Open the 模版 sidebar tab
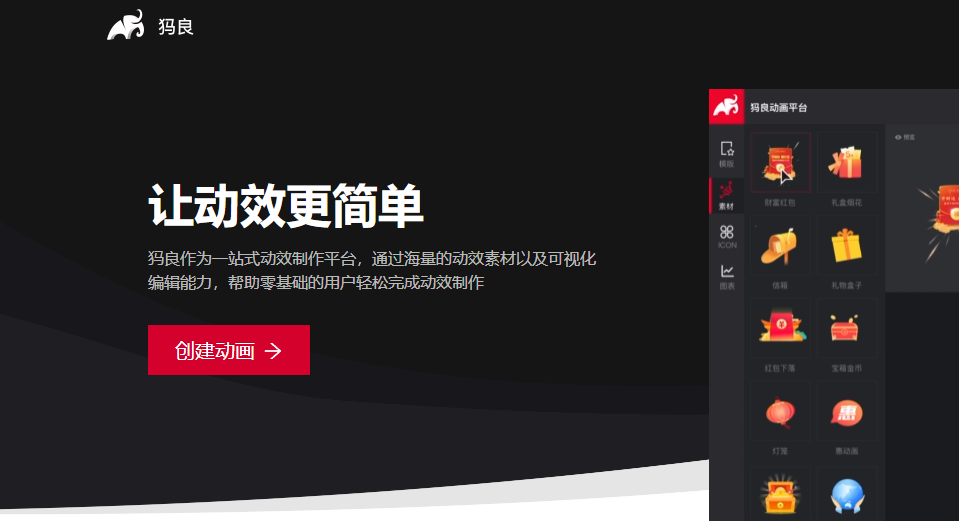 [x=727, y=154]
